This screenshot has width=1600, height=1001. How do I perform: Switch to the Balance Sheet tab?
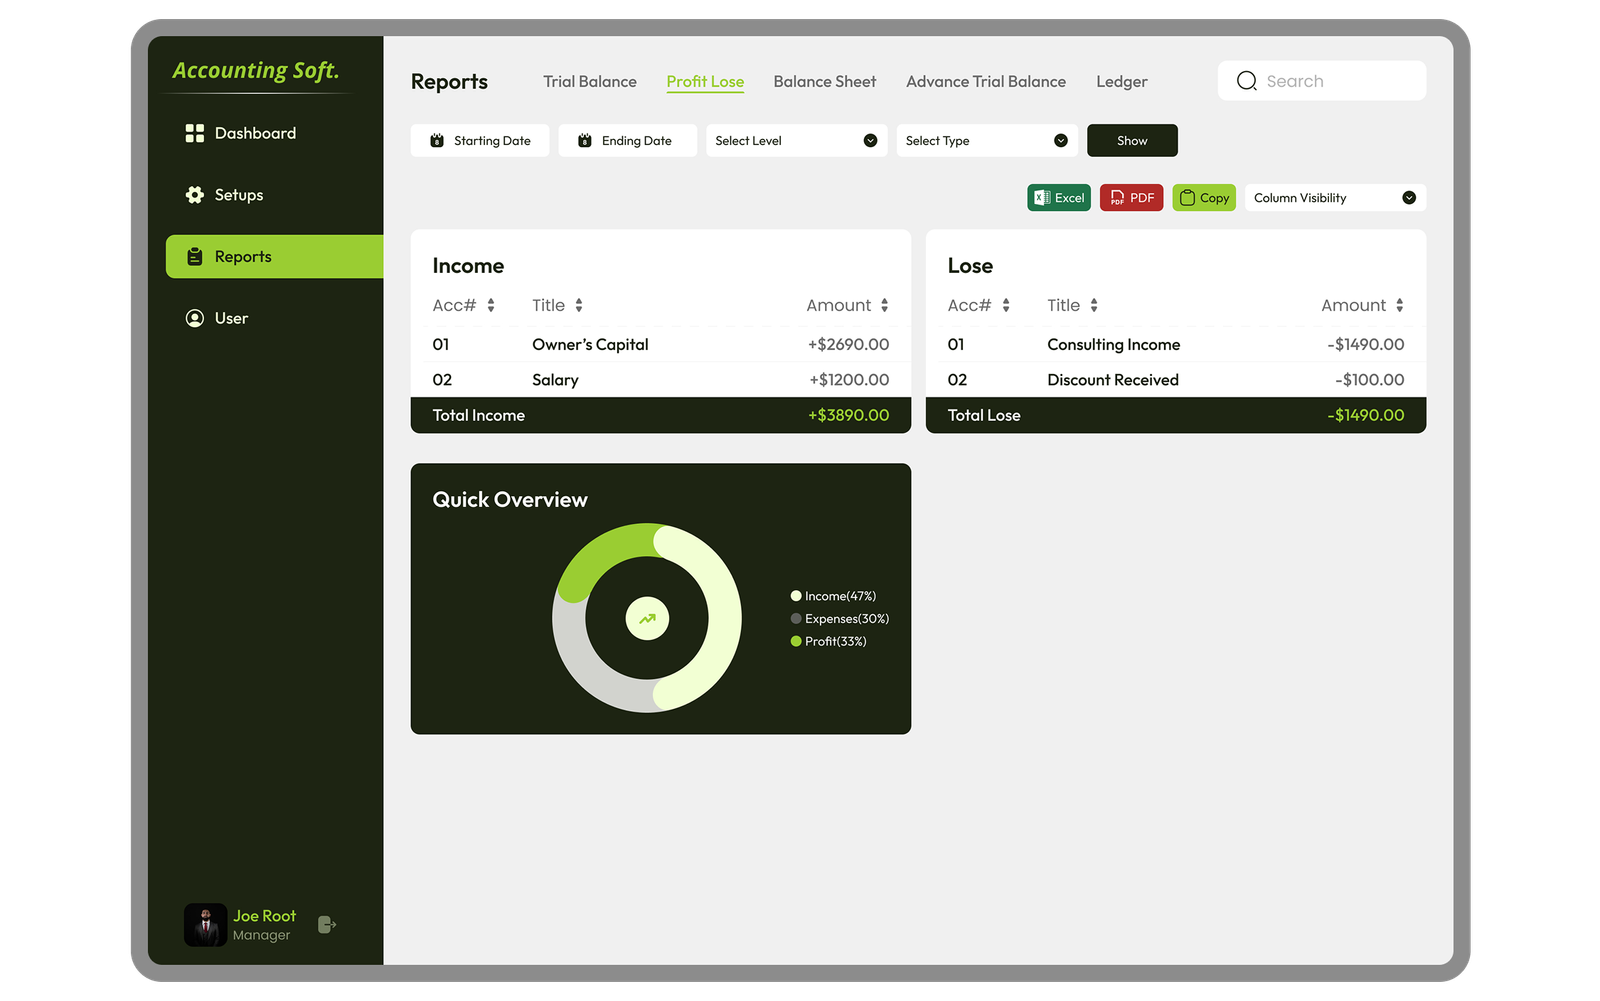[x=824, y=81]
